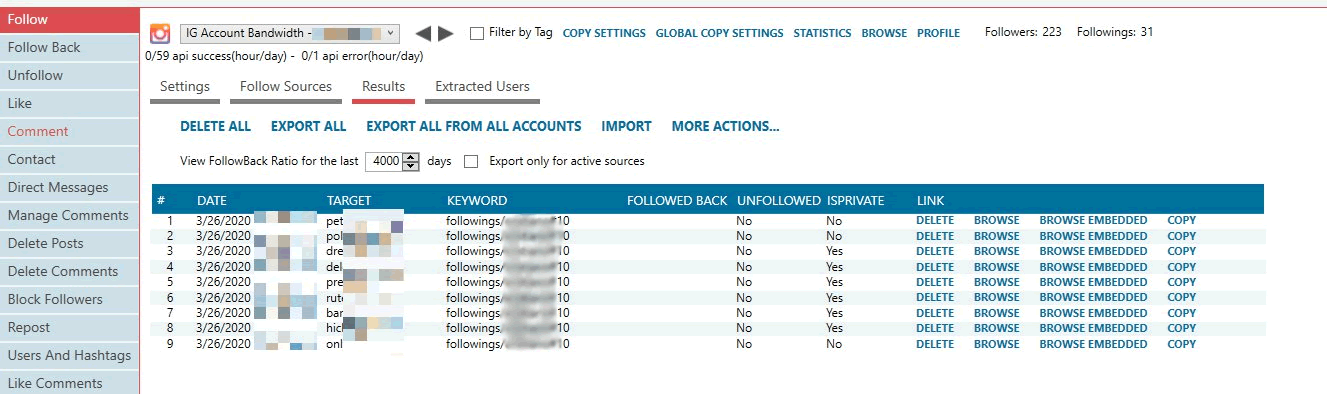This screenshot has width=1327, height=394.
Task: Sort by the FOLLOWED BACK column header
Action: pyautogui.click(x=677, y=201)
